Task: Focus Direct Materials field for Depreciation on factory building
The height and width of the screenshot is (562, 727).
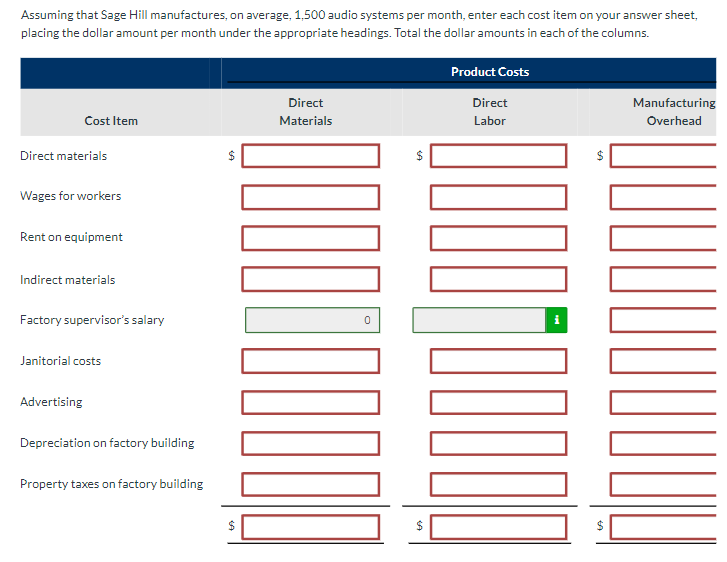Action: coord(311,443)
